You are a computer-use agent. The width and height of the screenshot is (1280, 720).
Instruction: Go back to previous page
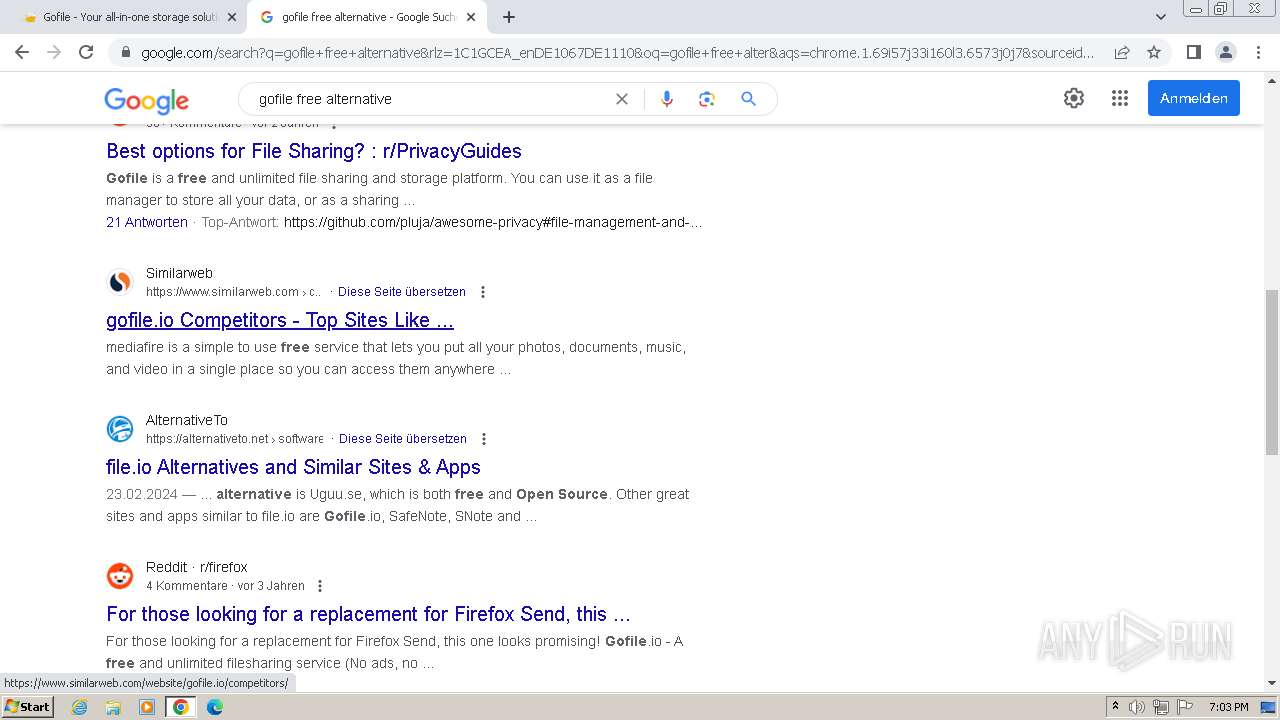point(22,52)
